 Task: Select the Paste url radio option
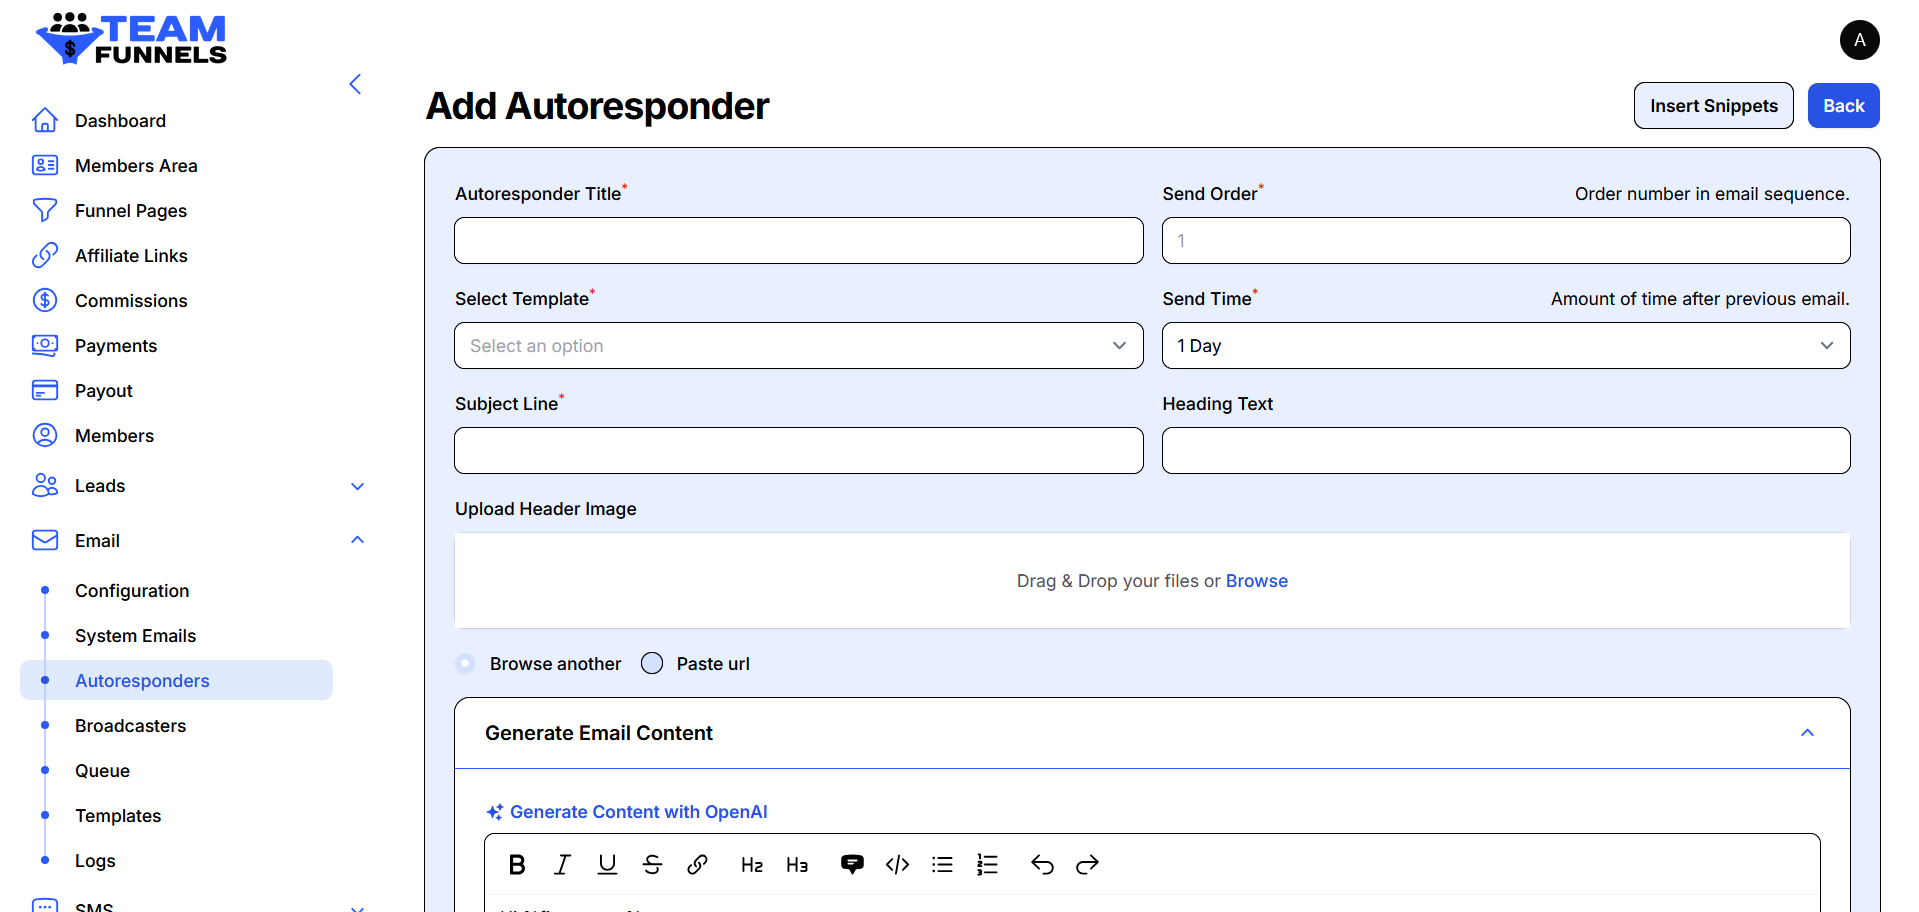[x=652, y=664]
